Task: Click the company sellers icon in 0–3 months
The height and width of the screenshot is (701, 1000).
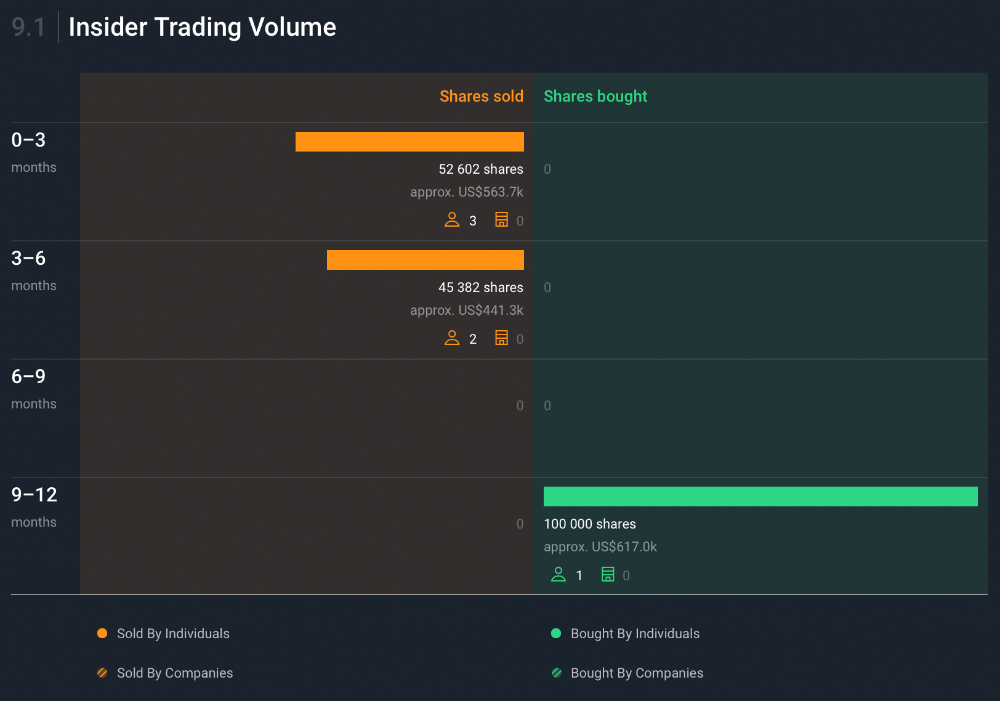Action: coord(502,220)
